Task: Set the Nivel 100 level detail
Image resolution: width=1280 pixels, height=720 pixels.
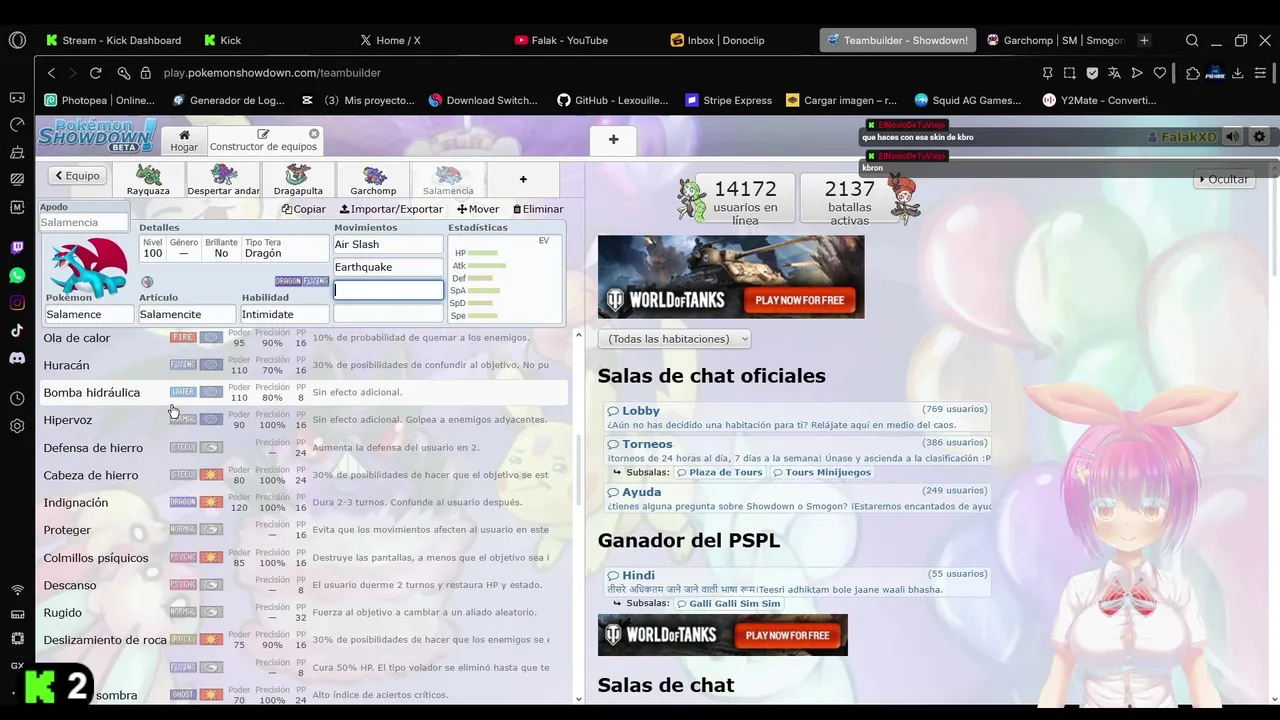Action: pos(152,248)
